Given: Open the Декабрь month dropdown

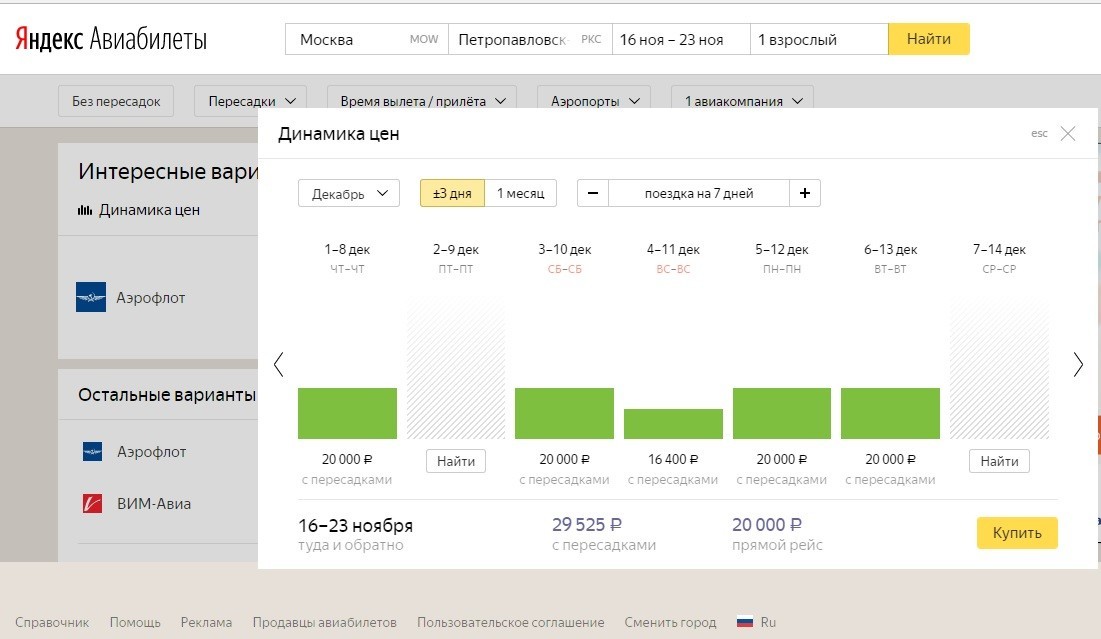Looking at the screenshot, I should click(x=349, y=193).
